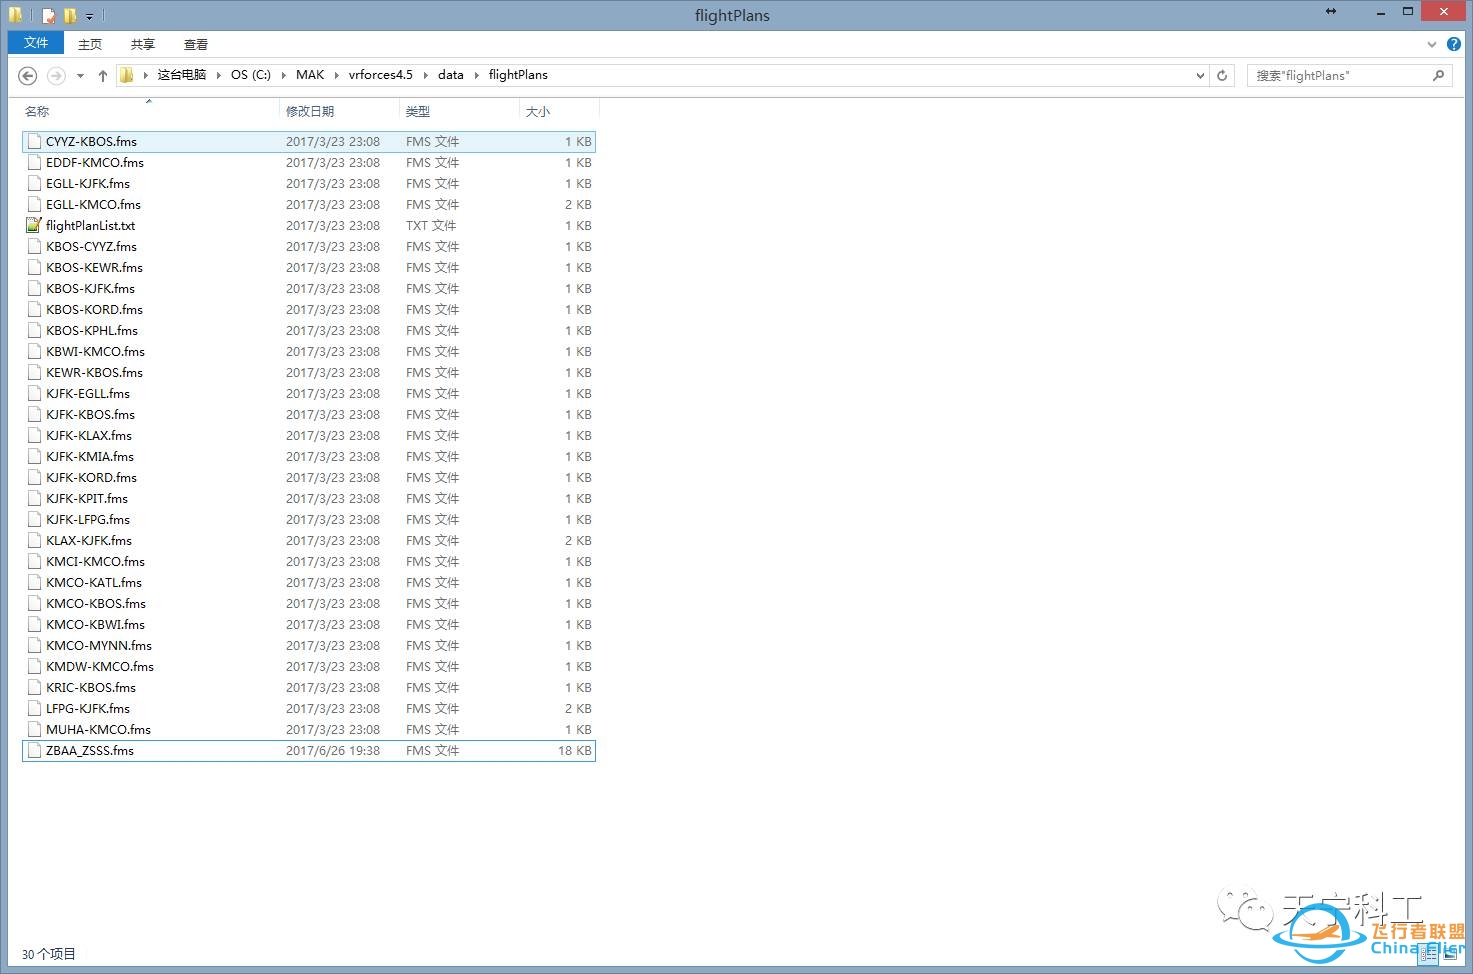The width and height of the screenshot is (1473, 974).
Task: Sort by the 类型 column header
Action: [x=459, y=111]
